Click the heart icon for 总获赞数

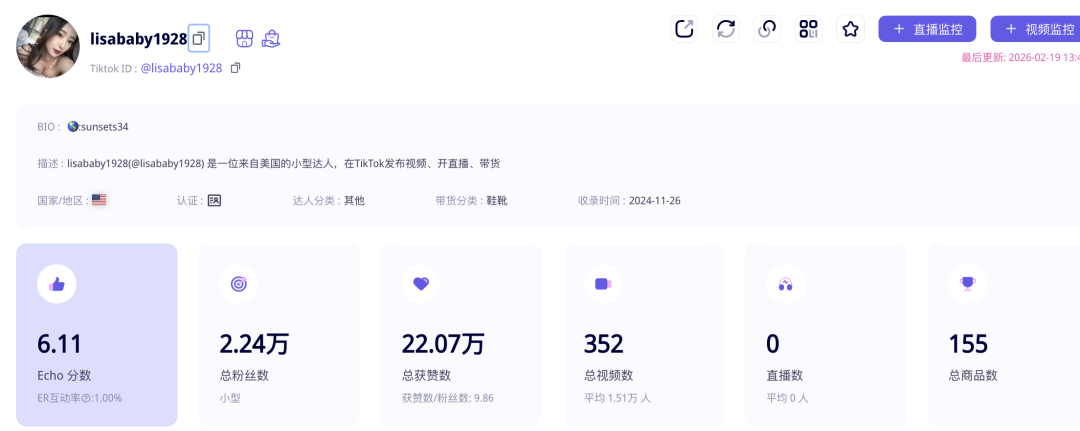421,284
